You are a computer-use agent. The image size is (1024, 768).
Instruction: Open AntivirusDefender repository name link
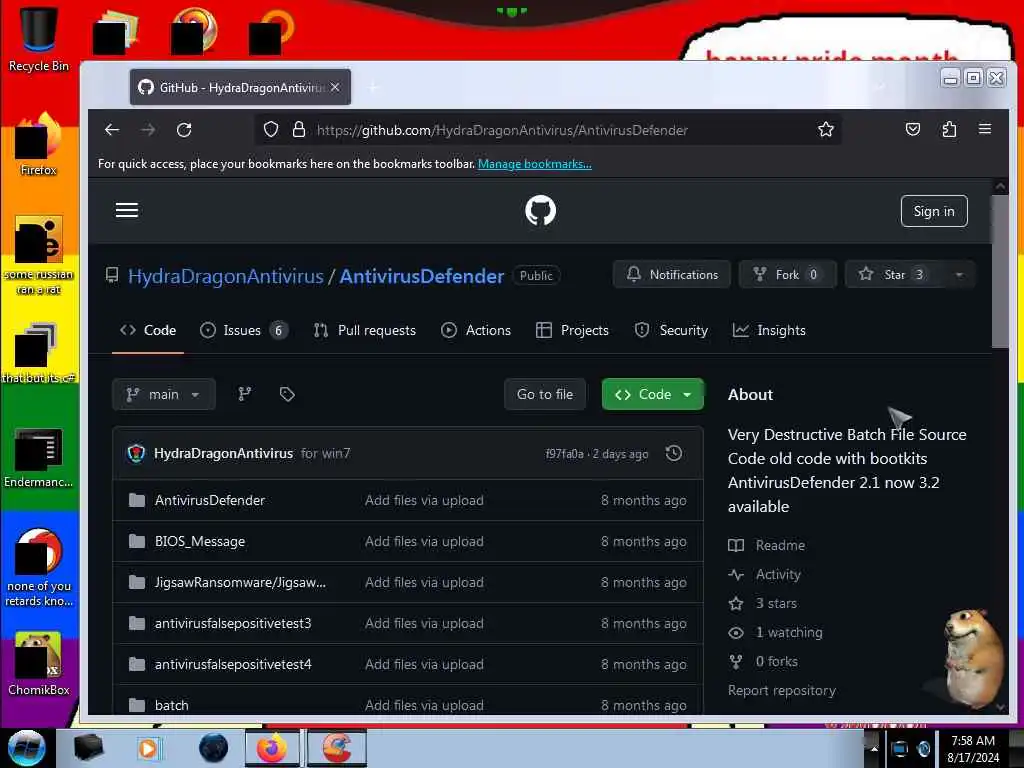422,276
